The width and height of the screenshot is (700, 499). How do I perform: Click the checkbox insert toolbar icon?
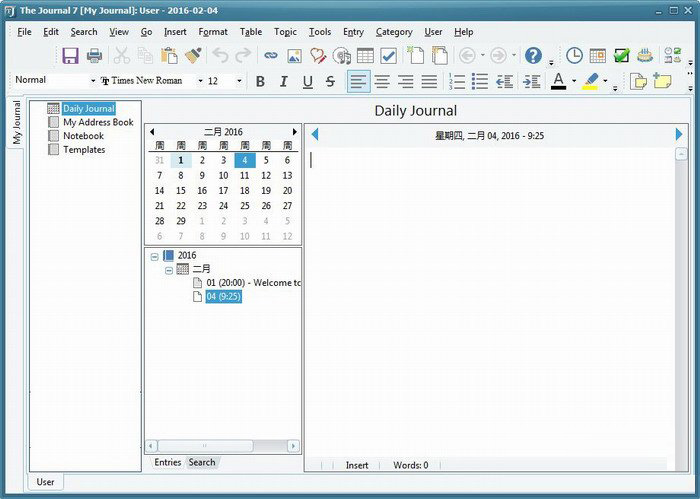(x=388, y=56)
